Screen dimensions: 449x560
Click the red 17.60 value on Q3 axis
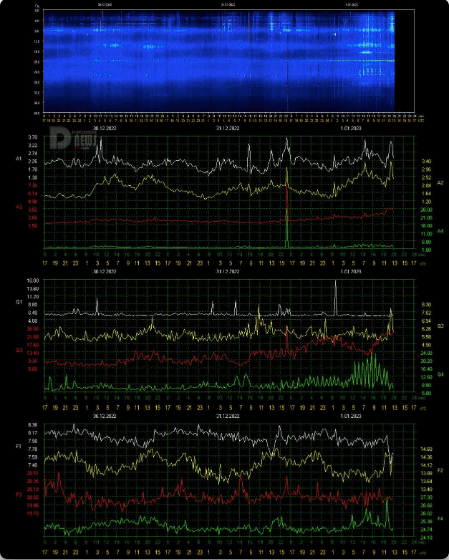coord(33,345)
